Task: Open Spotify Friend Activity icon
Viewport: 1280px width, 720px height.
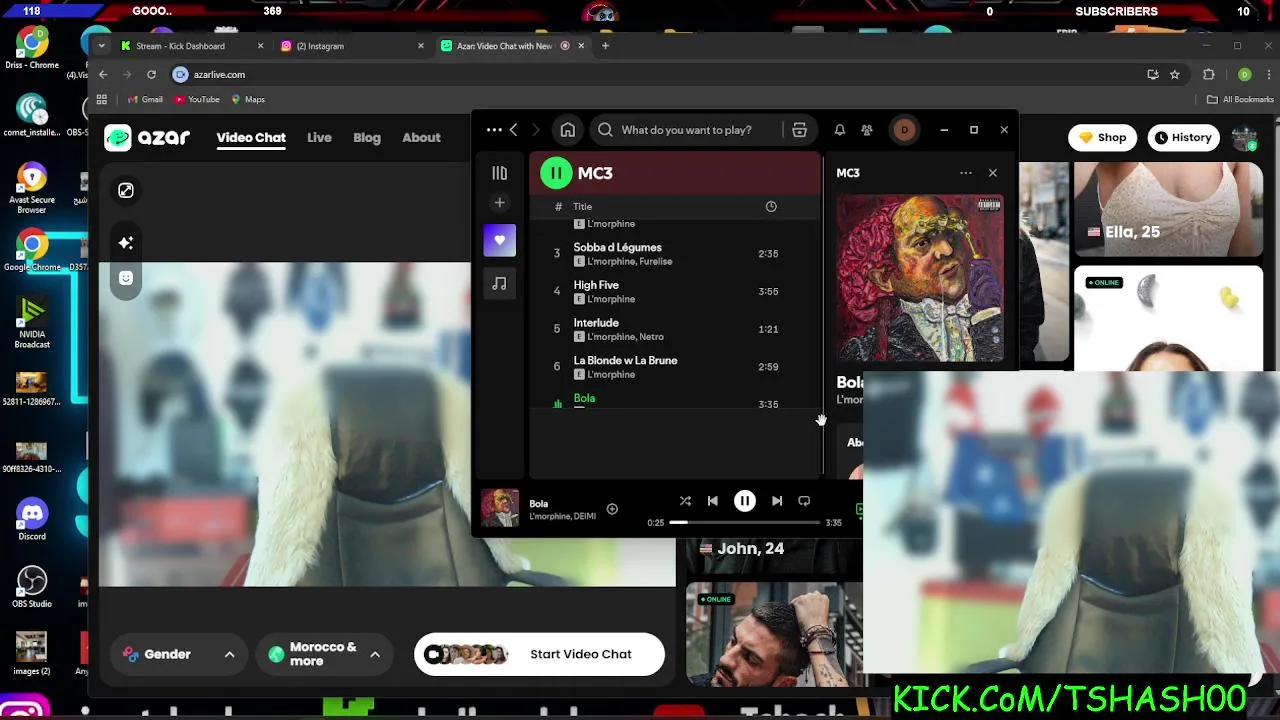Action: [x=867, y=130]
